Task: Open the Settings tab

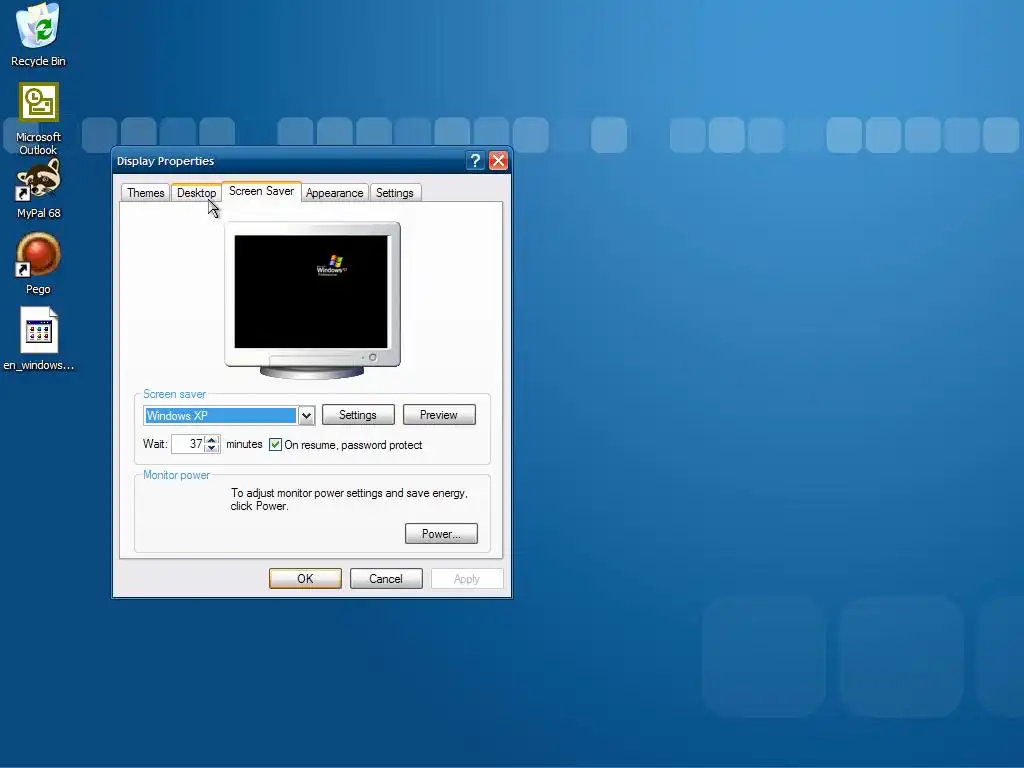Action: pos(394,193)
